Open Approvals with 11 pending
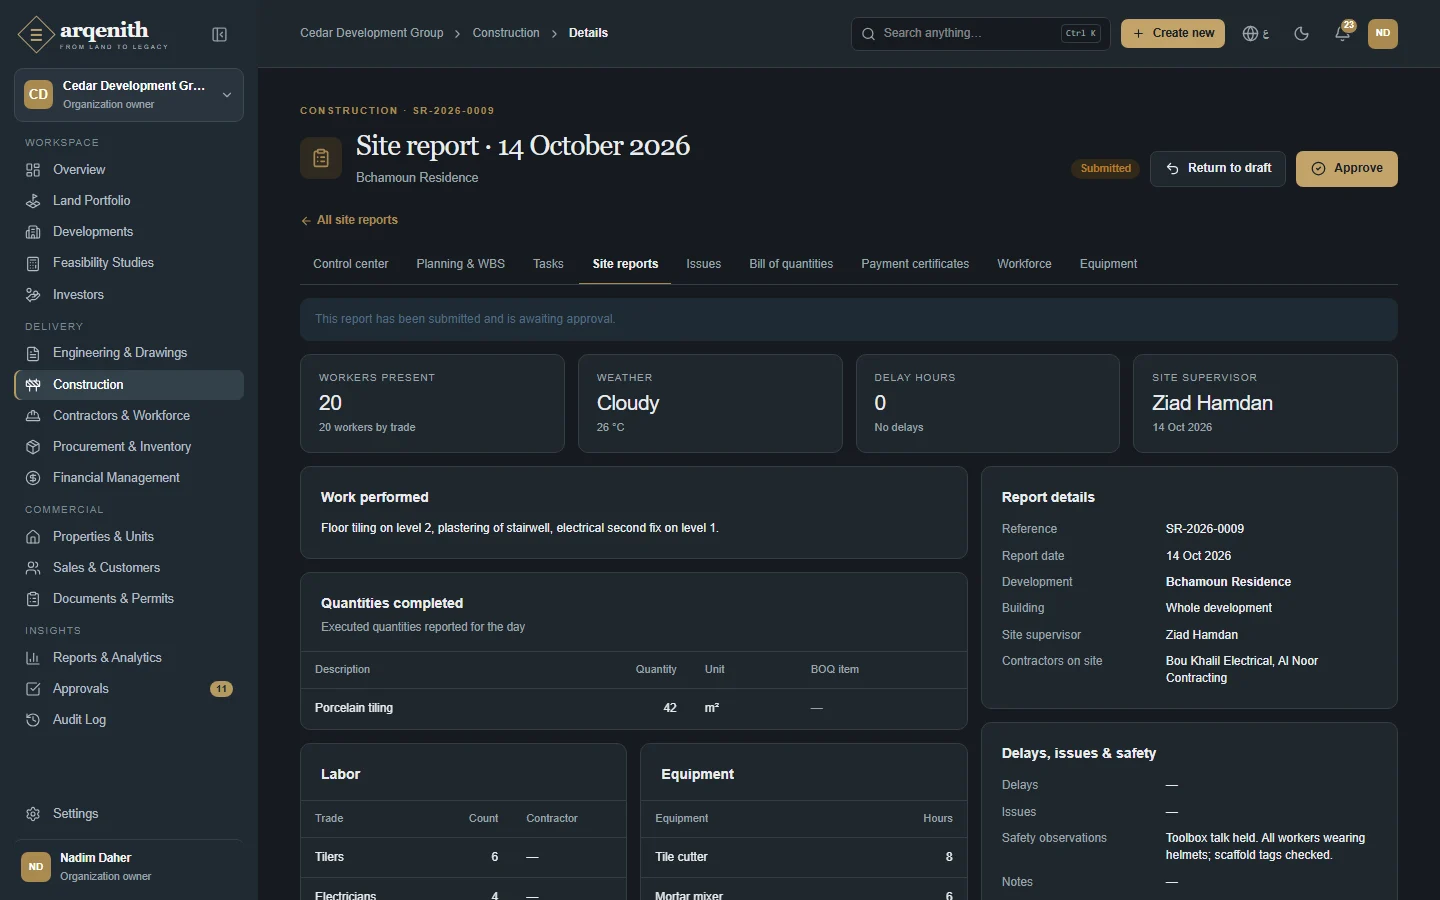Viewport: 1440px width, 900px height. [129, 689]
